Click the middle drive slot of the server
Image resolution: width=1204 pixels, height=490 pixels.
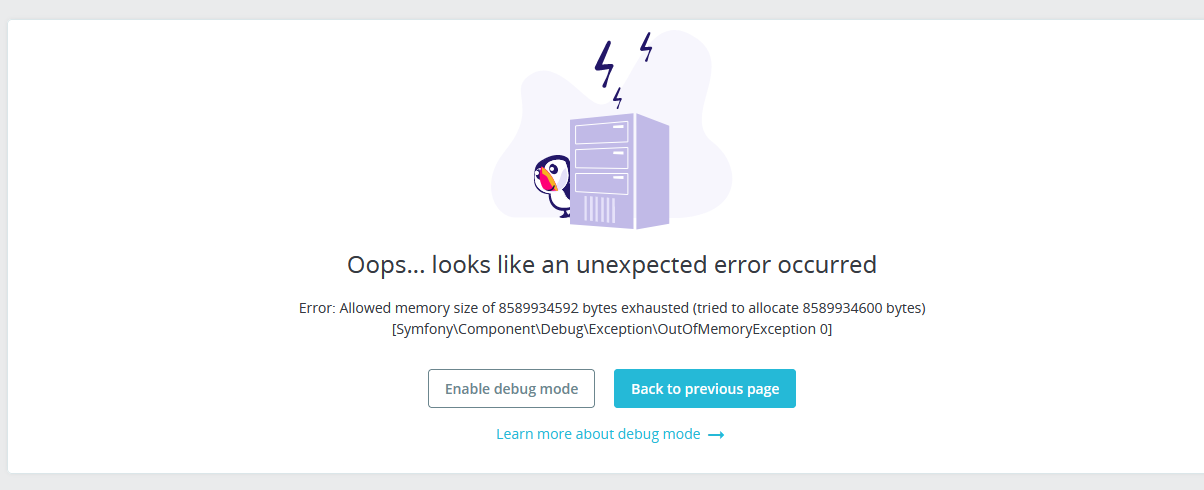pyautogui.click(x=600, y=158)
